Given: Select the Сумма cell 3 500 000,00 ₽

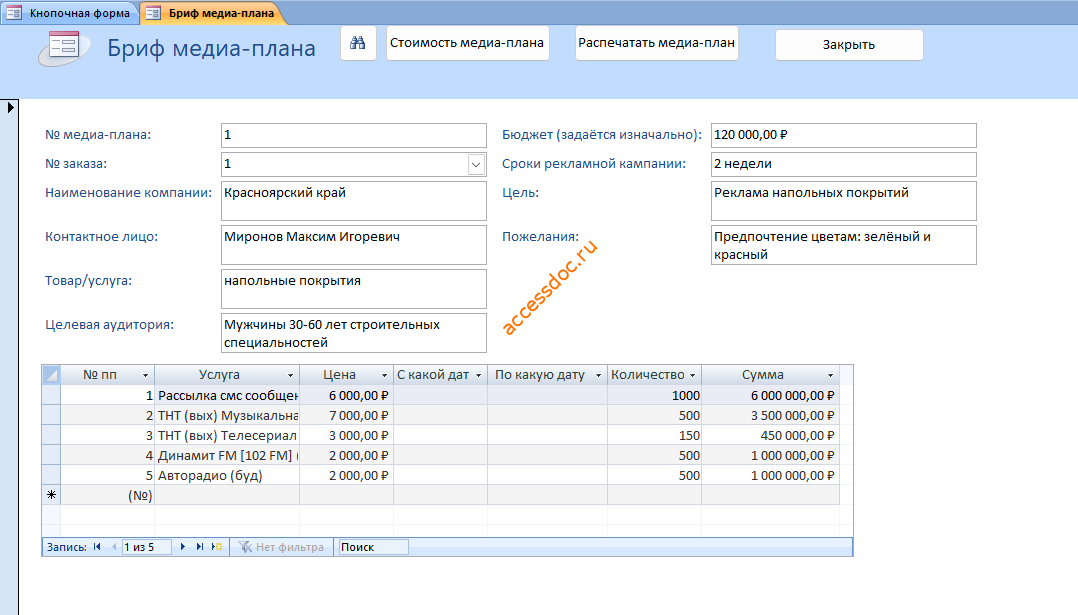Looking at the screenshot, I should coord(770,416).
